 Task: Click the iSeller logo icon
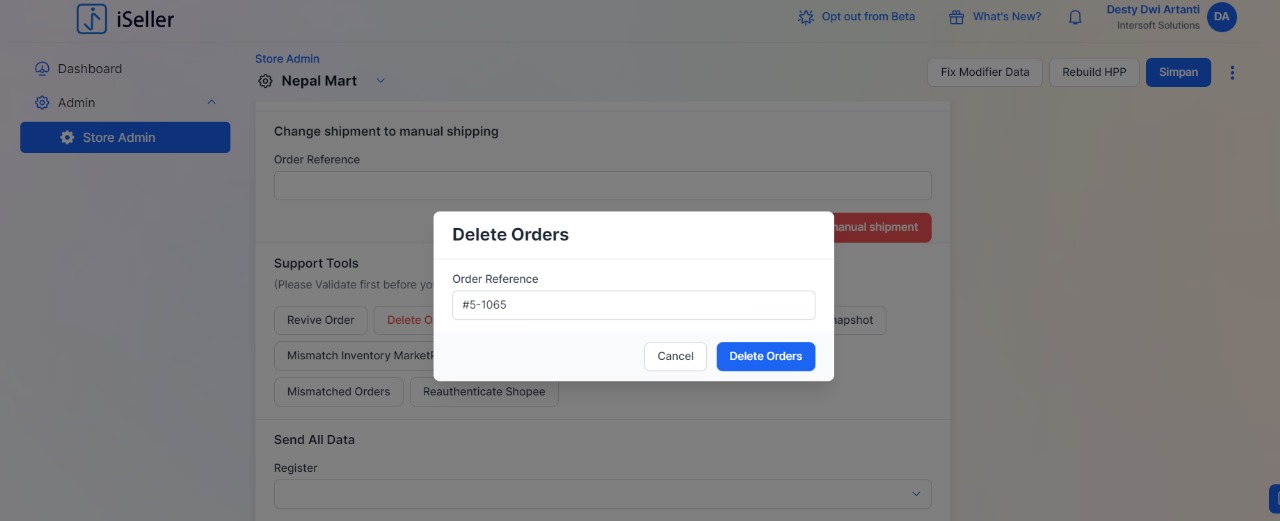click(92, 18)
